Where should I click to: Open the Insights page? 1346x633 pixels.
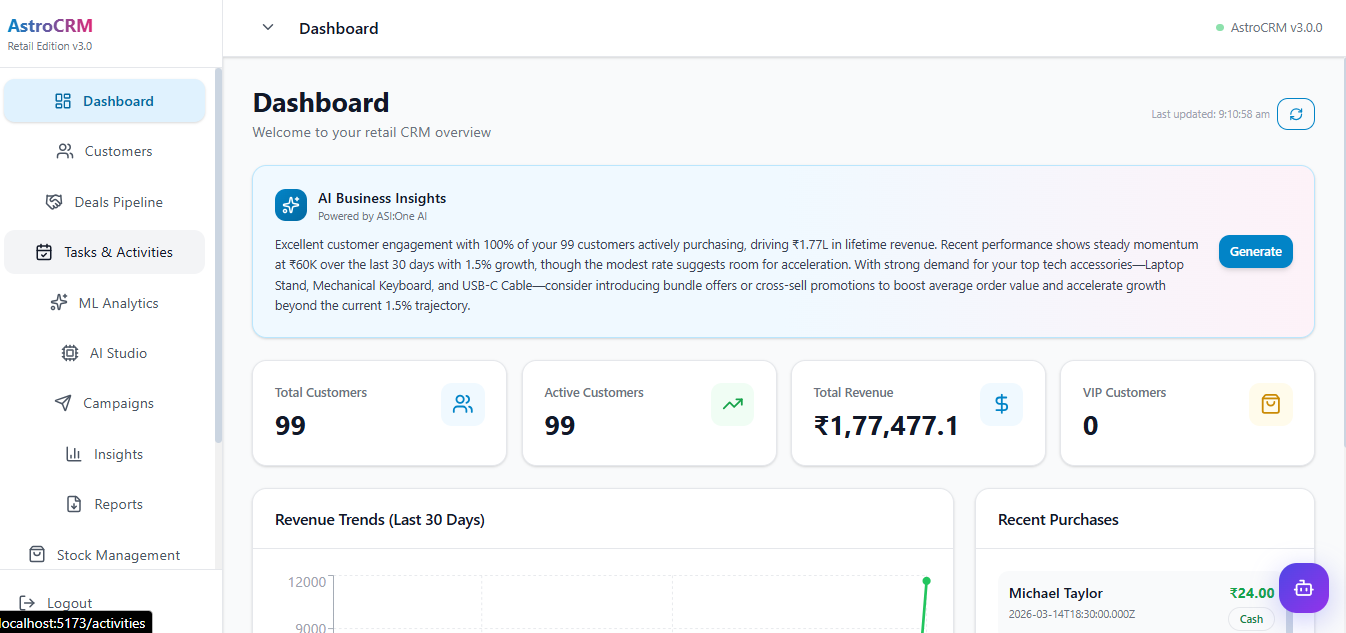tap(104, 454)
